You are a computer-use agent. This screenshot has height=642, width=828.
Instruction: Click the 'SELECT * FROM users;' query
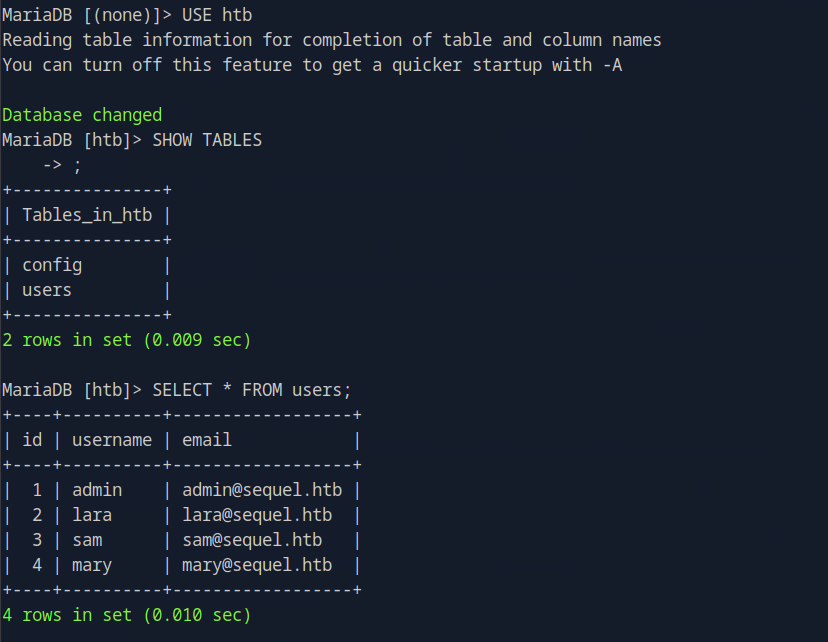[x=252, y=390]
